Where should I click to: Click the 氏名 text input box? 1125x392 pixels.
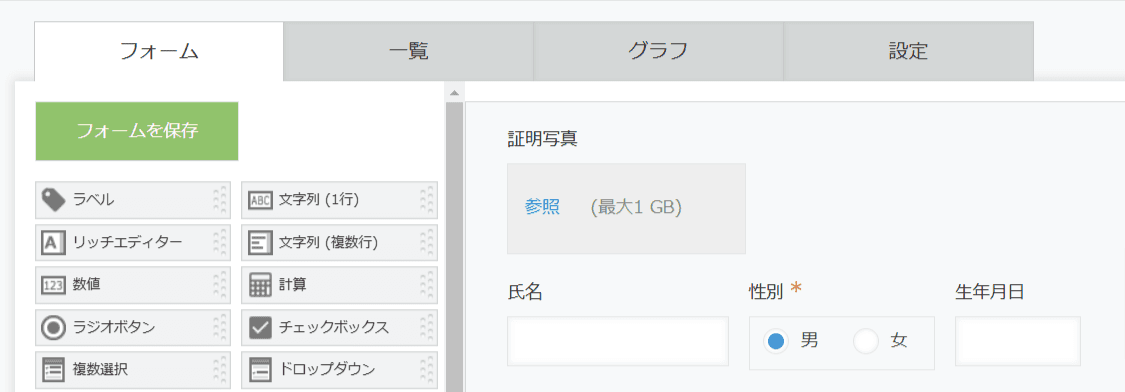click(618, 341)
